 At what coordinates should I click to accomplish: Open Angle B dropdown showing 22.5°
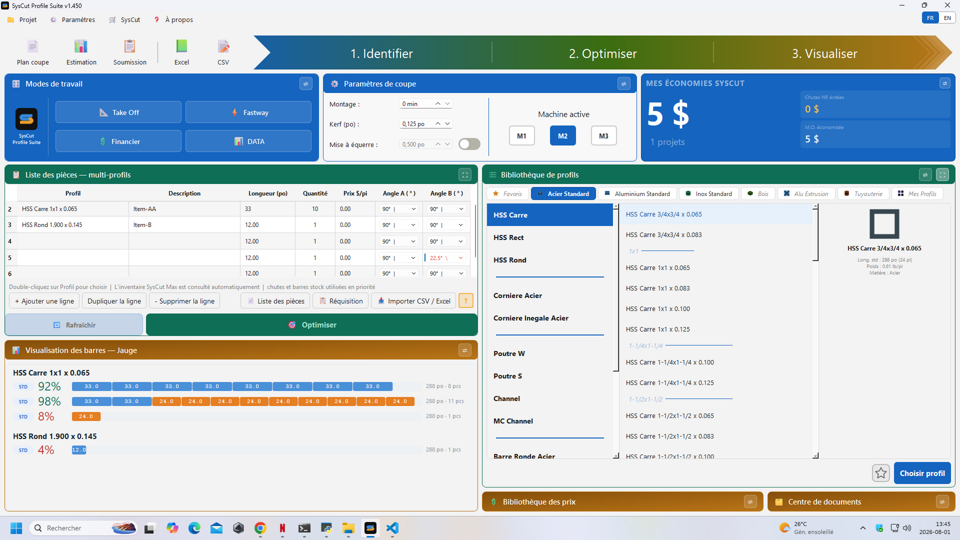[446, 258]
